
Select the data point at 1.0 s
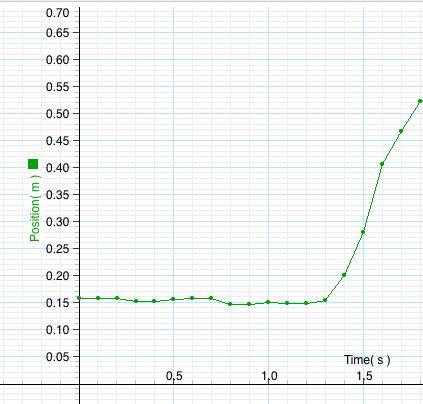coord(268,302)
